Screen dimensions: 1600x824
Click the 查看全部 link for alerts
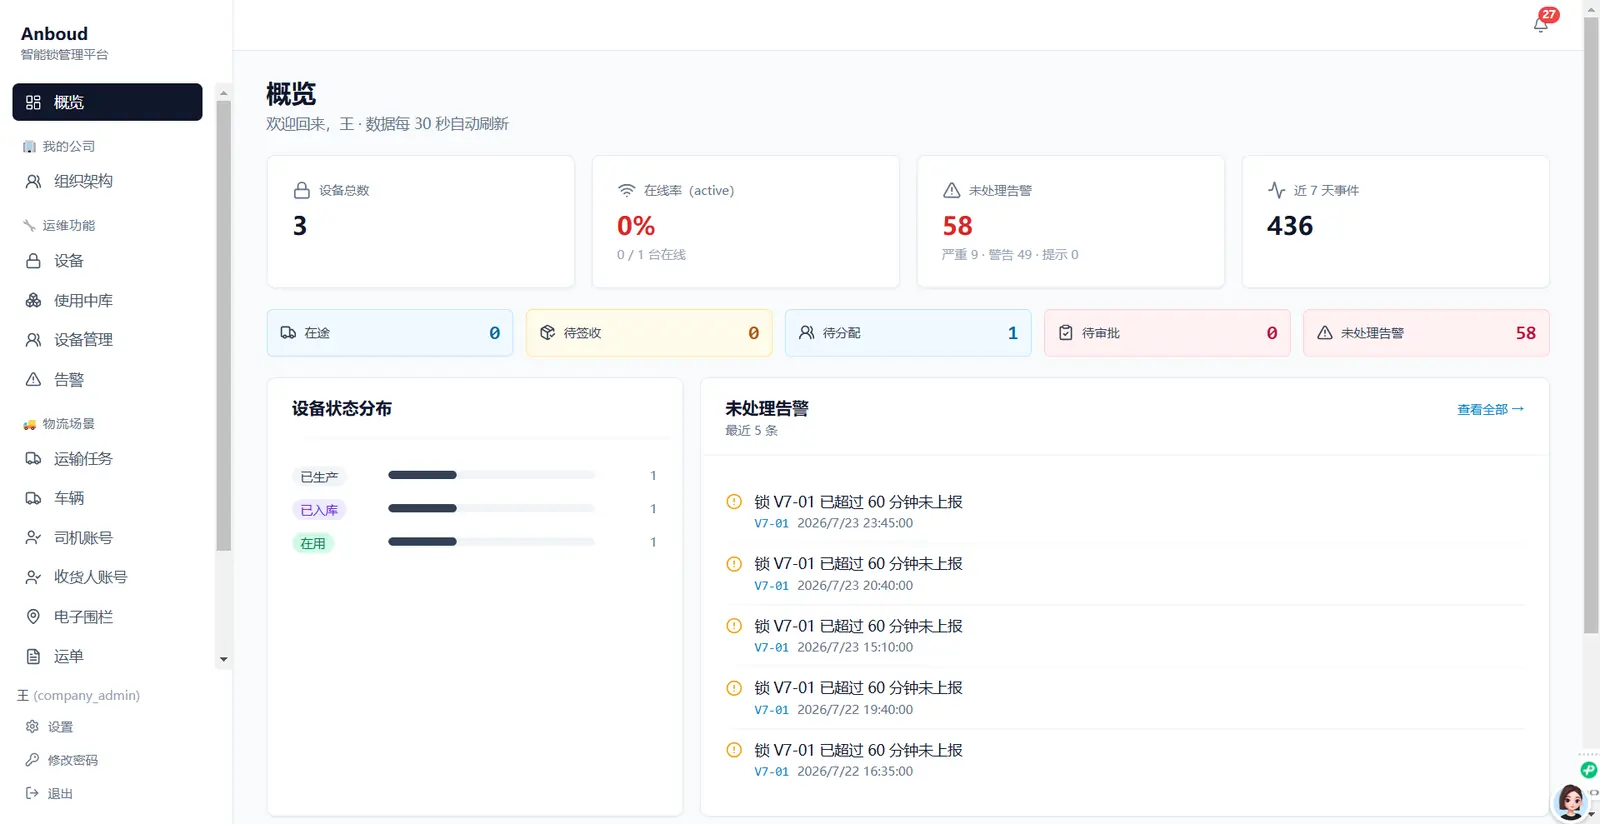point(1490,409)
